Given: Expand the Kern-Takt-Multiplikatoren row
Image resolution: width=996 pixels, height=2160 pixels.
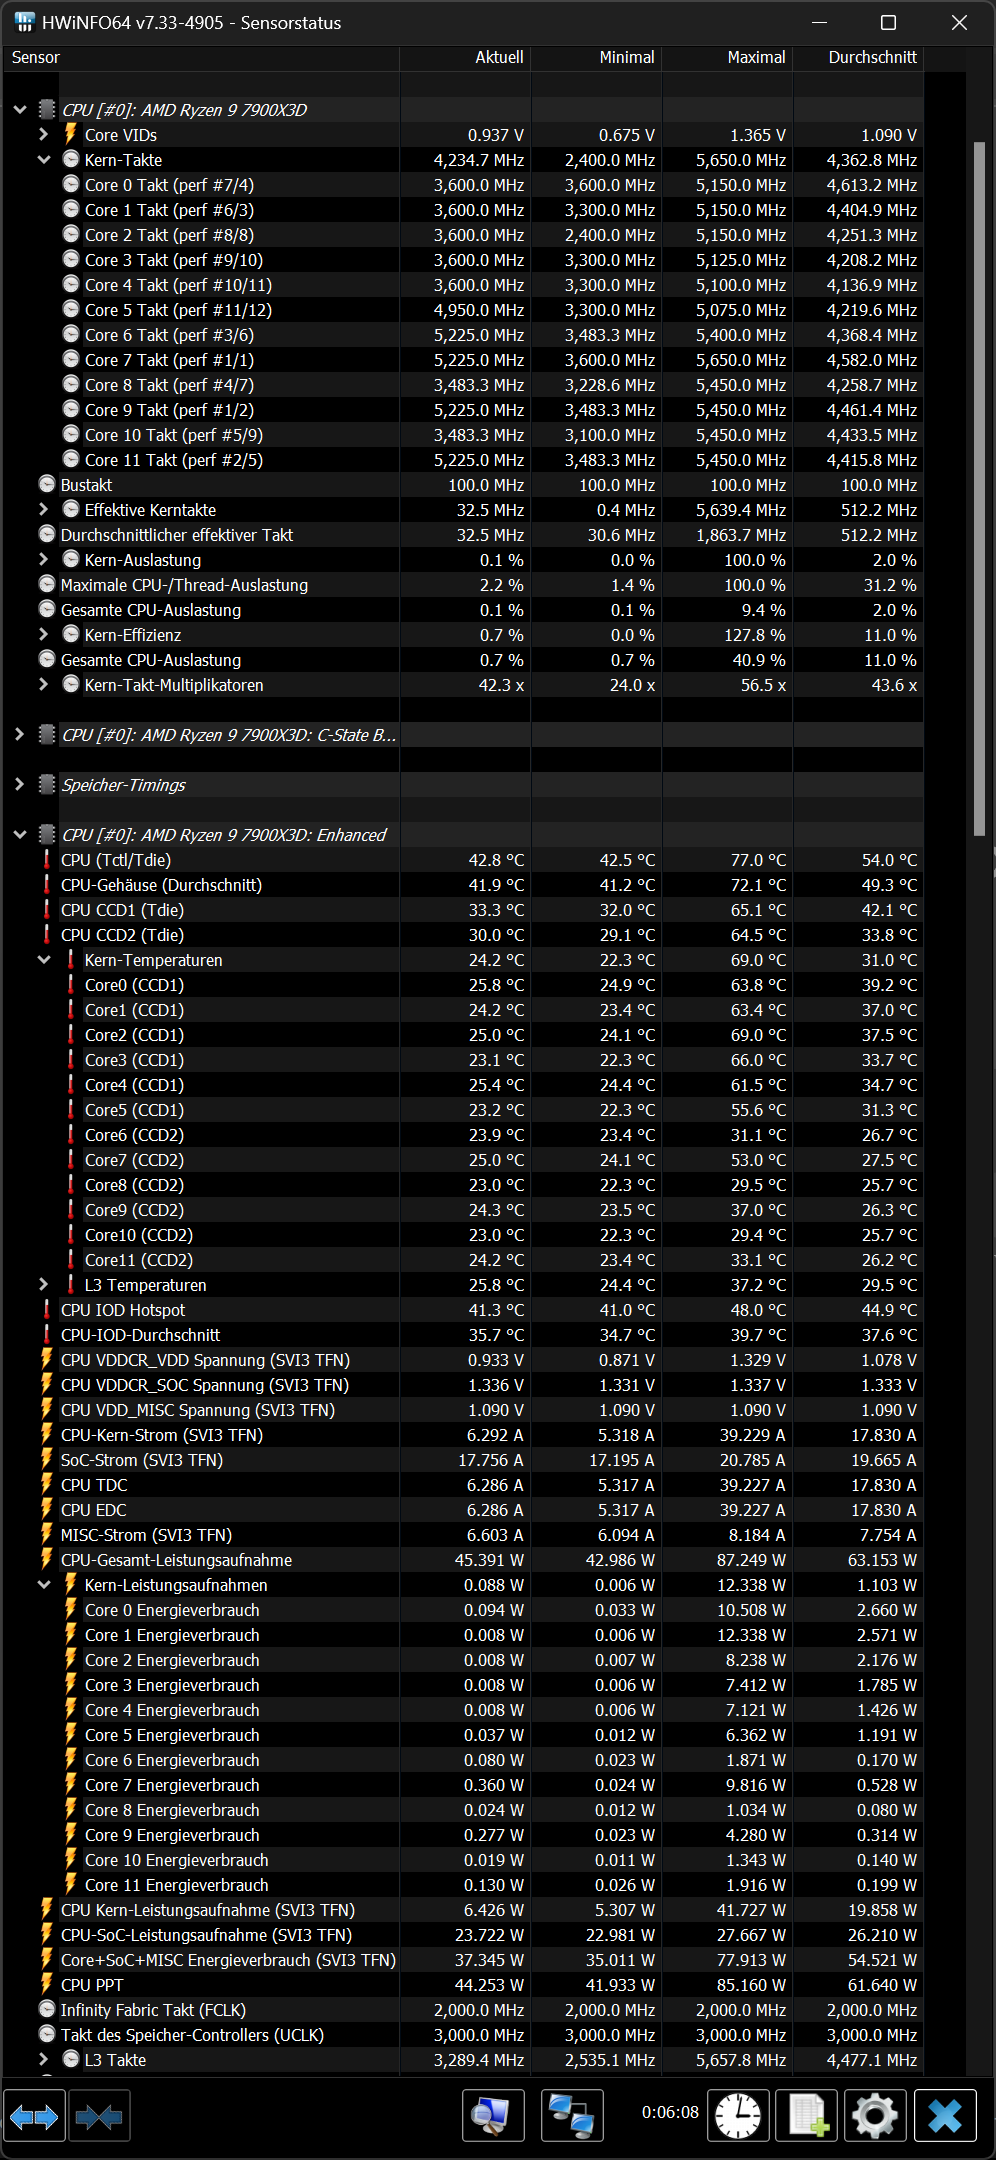Looking at the screenshot, I should [43, 684].
